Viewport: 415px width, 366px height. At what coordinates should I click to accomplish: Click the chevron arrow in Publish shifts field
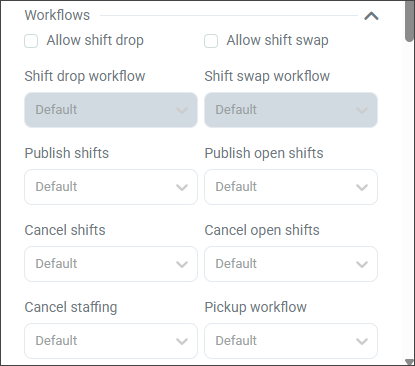[x=182, y=187]
